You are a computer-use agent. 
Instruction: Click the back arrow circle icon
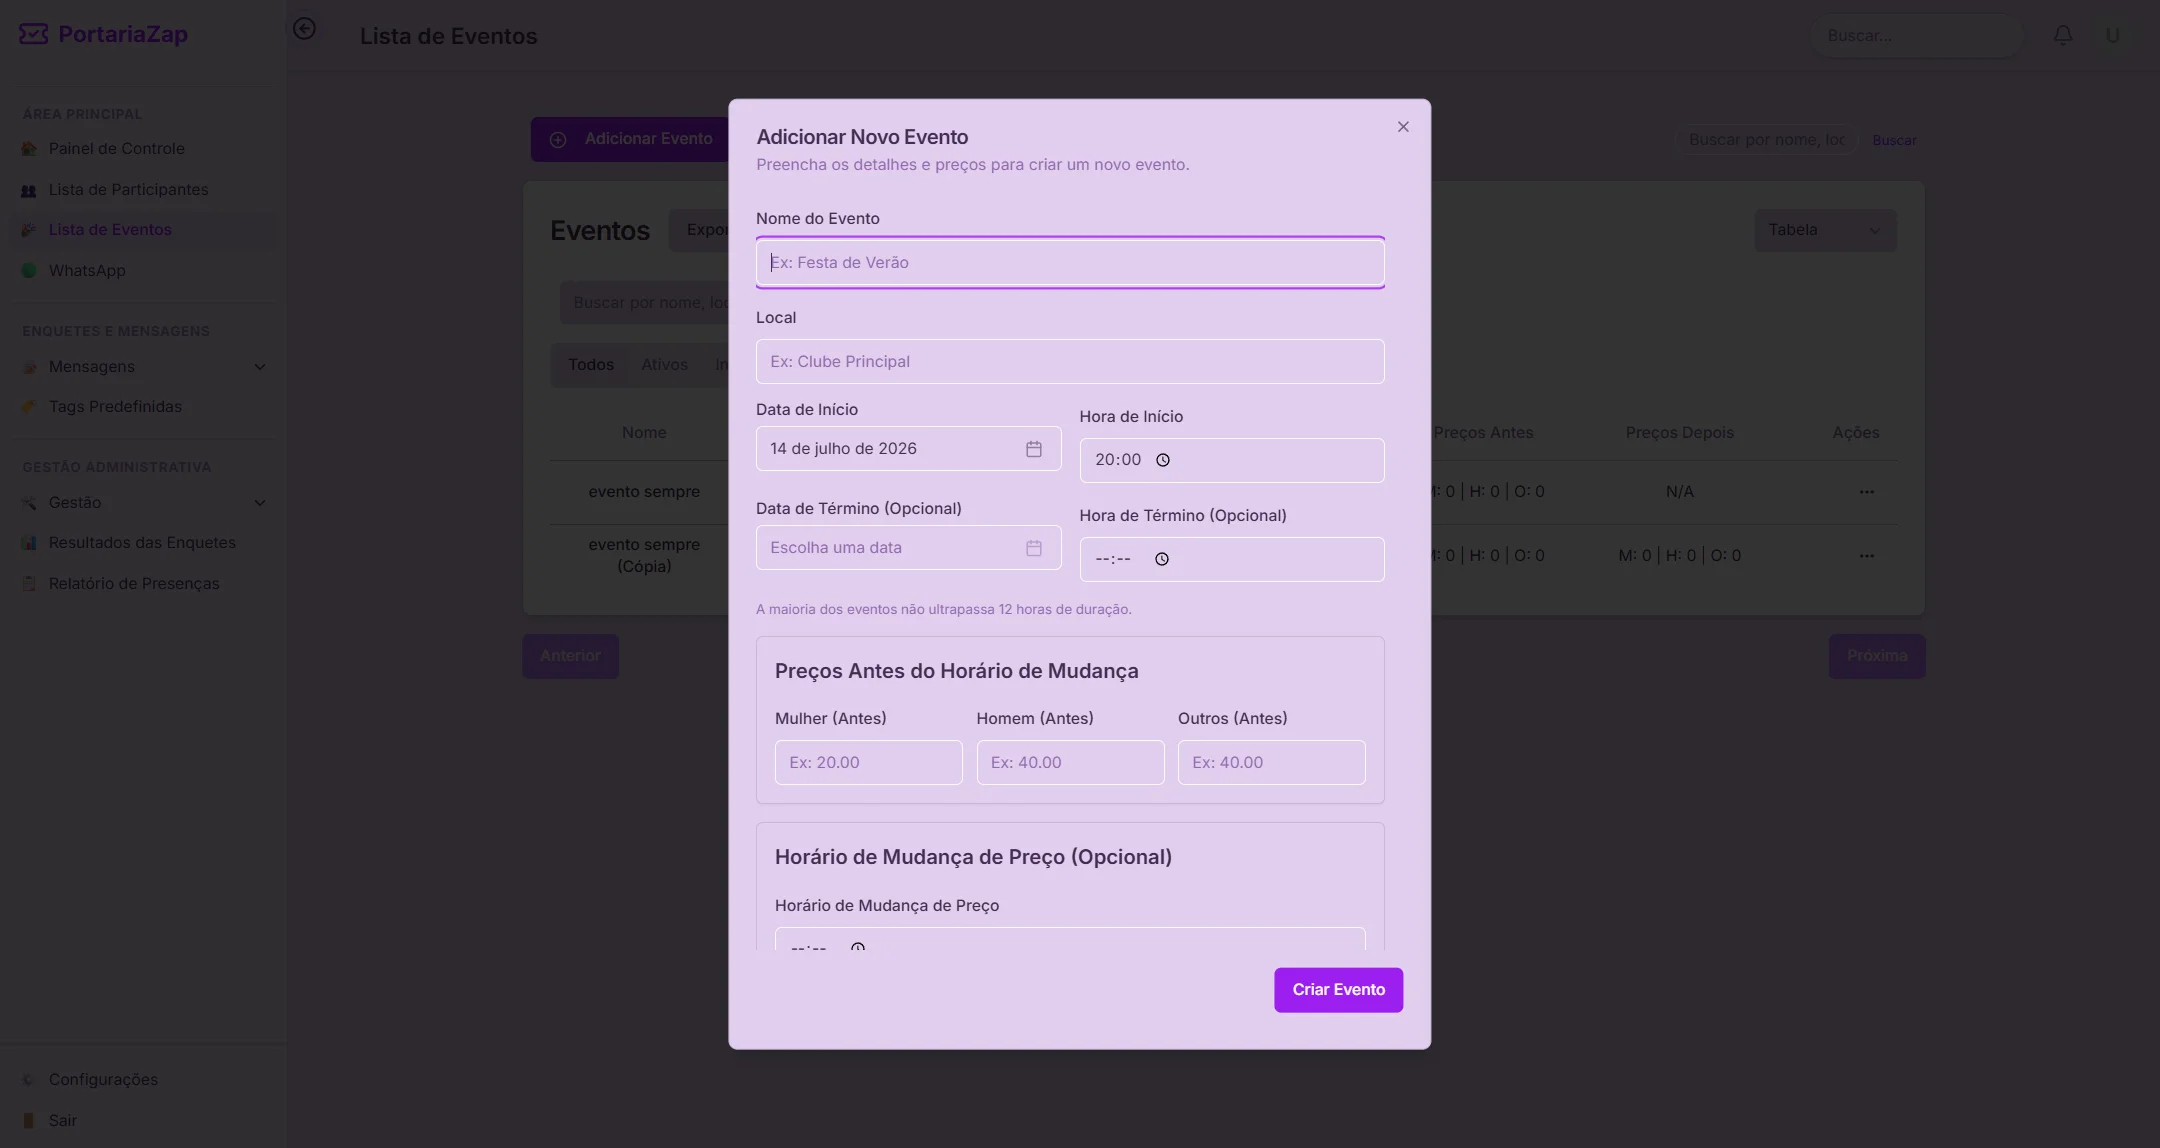[304, 29]
